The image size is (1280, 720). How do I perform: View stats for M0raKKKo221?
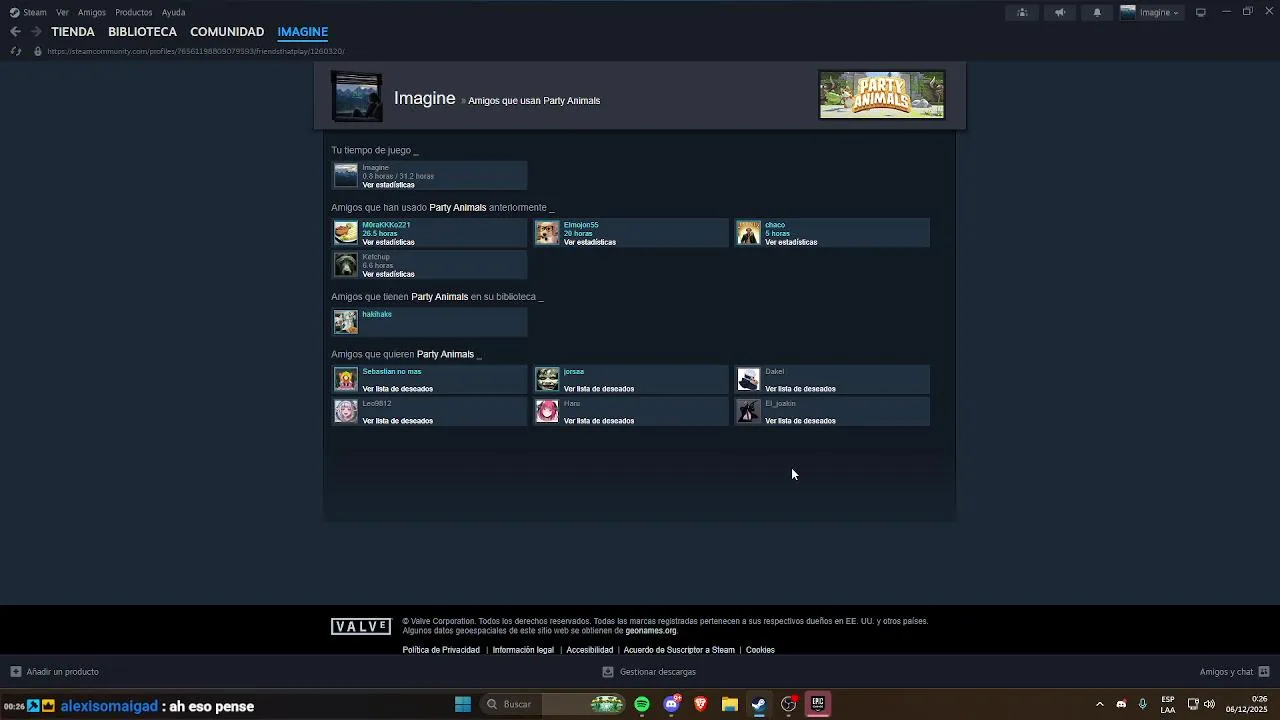coord(388,242)
